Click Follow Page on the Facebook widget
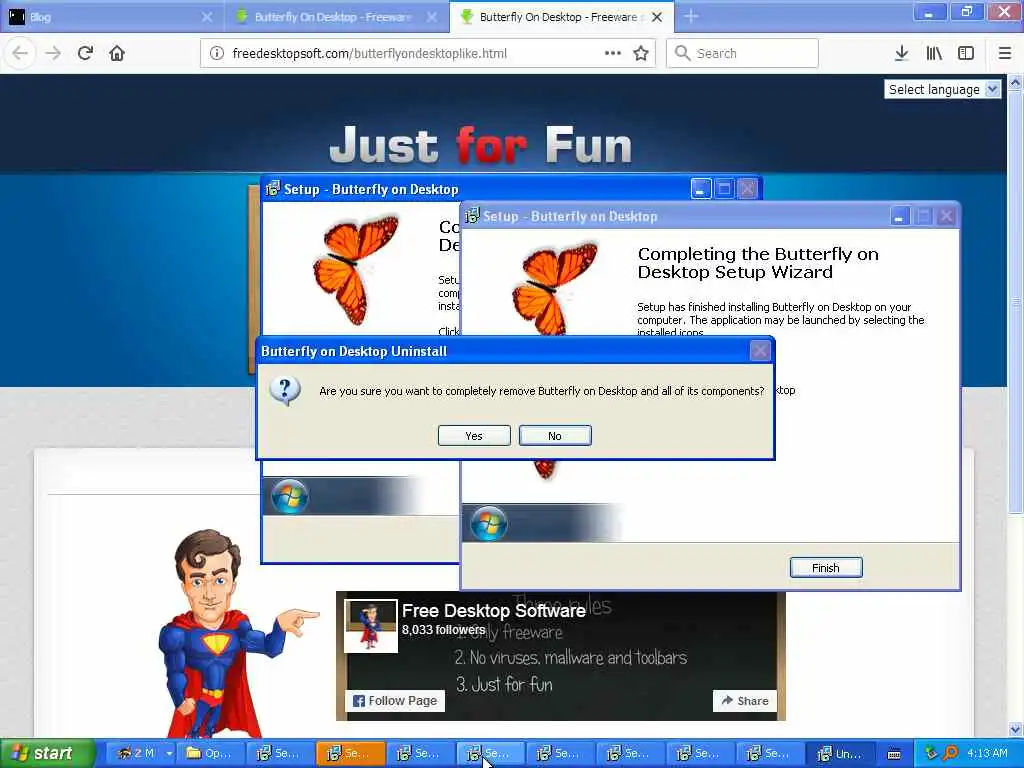 [x=395, y=701]
